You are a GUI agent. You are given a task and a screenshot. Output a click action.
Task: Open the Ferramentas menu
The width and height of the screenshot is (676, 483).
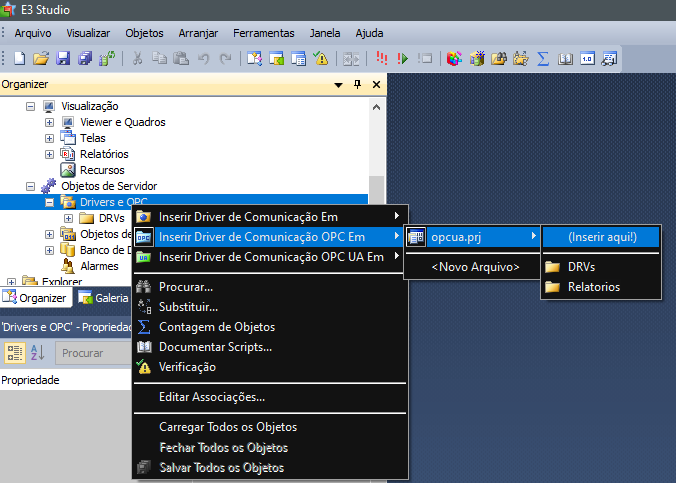tap(264, 33)
